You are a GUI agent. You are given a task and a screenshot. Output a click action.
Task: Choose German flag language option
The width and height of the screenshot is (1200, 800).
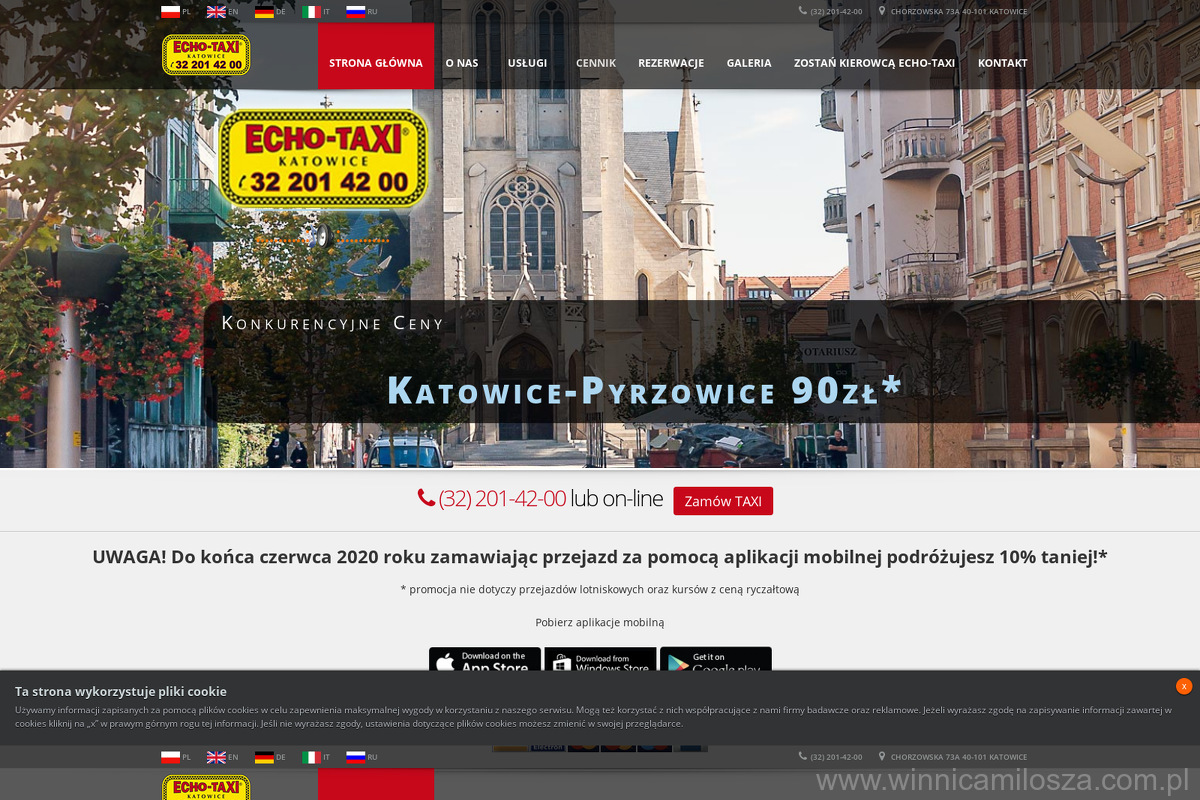pos(264,12)
